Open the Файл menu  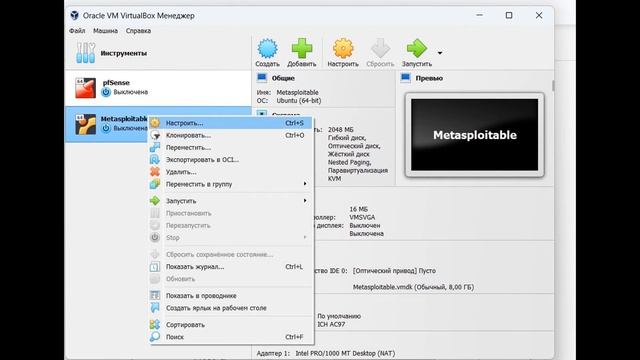(x=77, y=31)
